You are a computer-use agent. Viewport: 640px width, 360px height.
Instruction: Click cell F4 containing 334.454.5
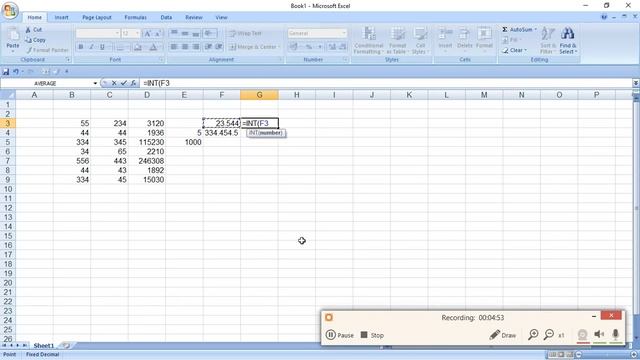tap(222, 133)
